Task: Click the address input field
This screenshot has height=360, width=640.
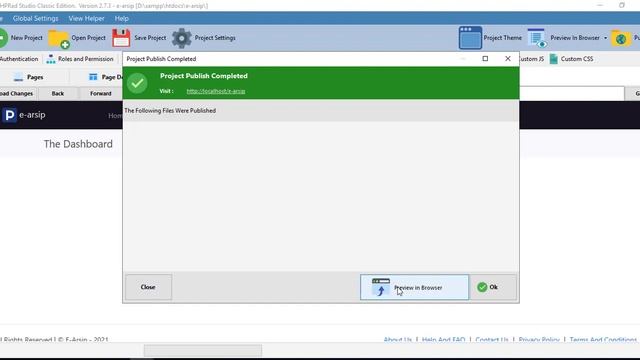Action: [571, 93]
